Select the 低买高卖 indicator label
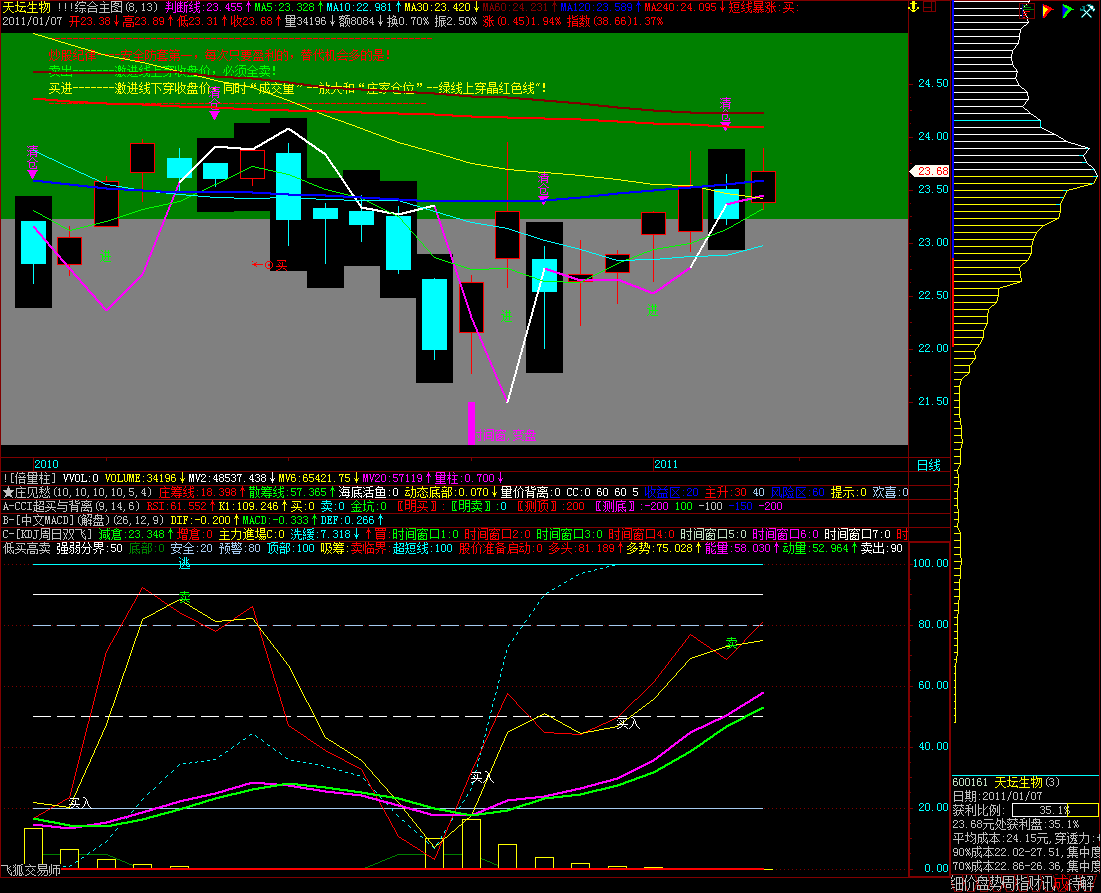The image size is (1101, 893). 27,548
